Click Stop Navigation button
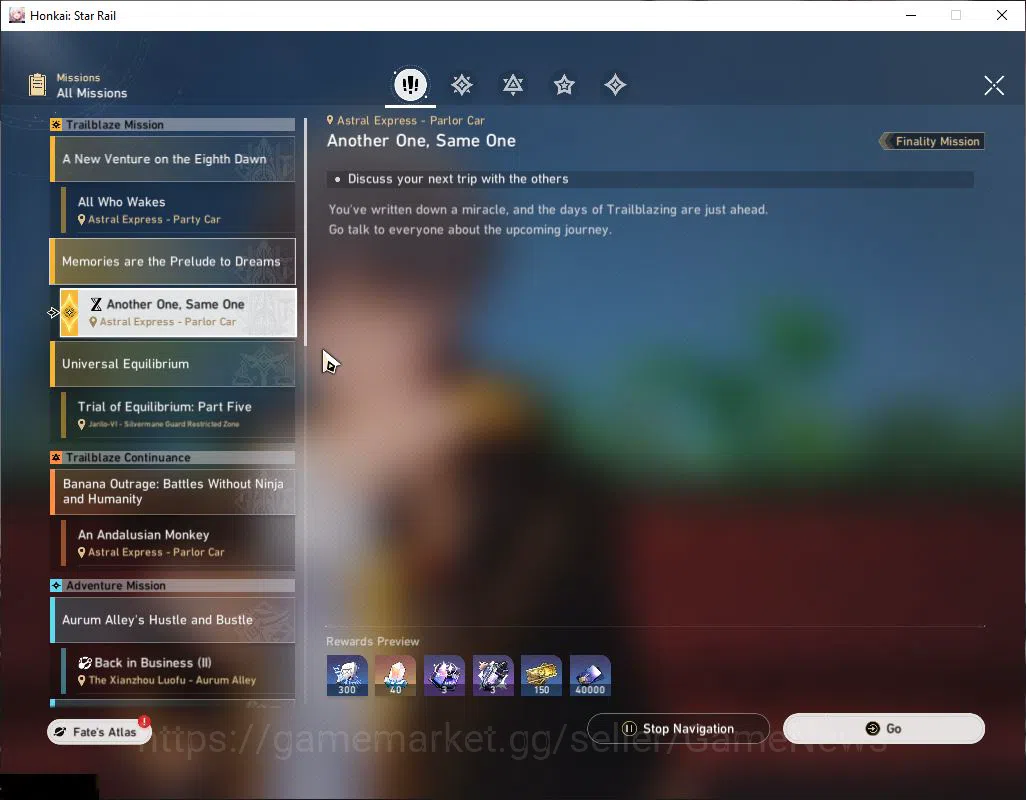The image size is (1026, 800). point(678,729)
